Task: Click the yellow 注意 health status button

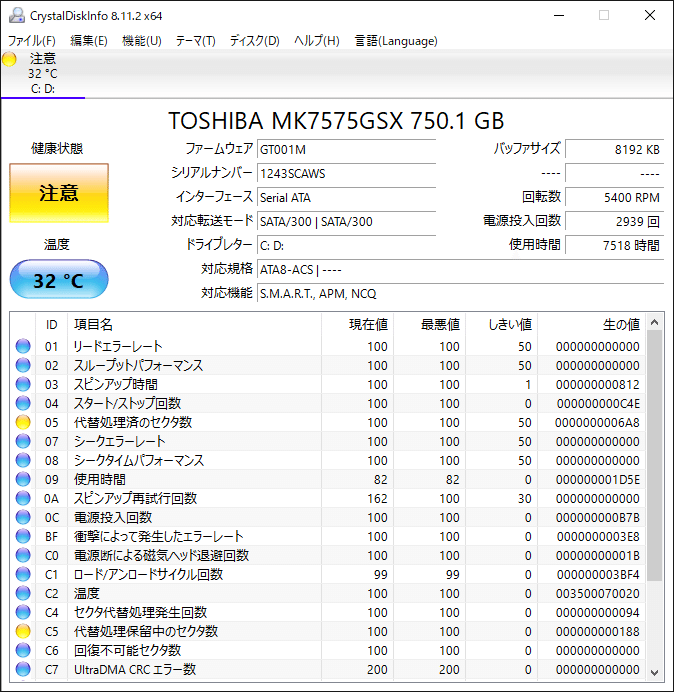Action: 59,193
